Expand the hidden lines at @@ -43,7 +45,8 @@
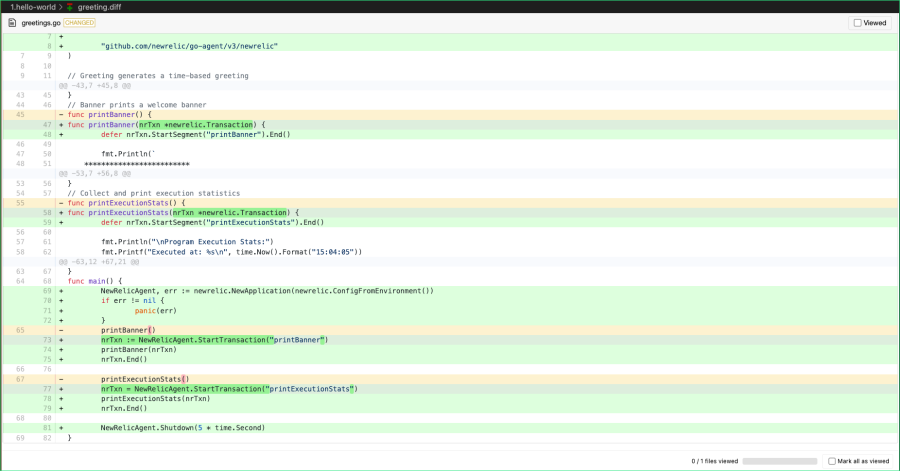Viewport: 900px width, 471px height. (94, 86)
